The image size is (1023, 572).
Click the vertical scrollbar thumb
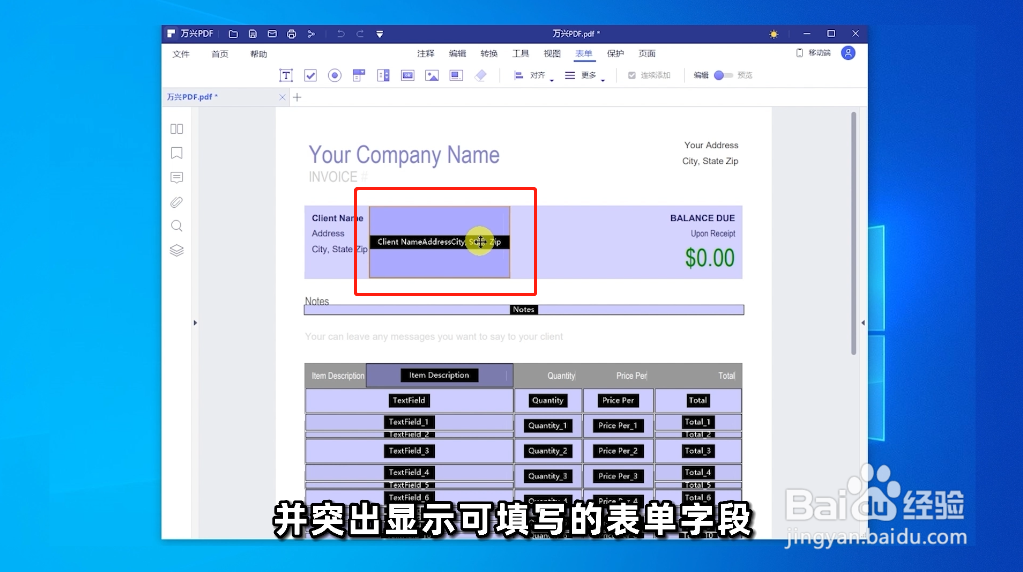(x=853, y=233)
